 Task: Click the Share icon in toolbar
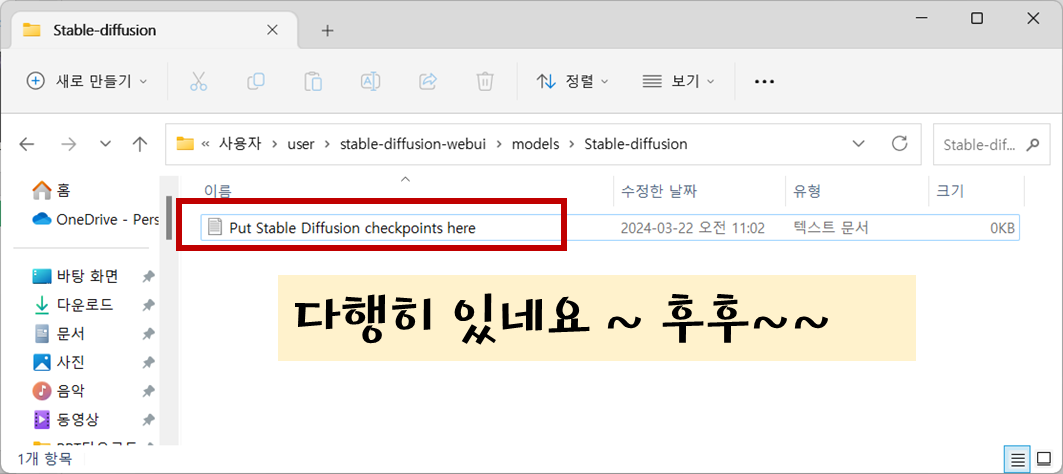point(428,81)
